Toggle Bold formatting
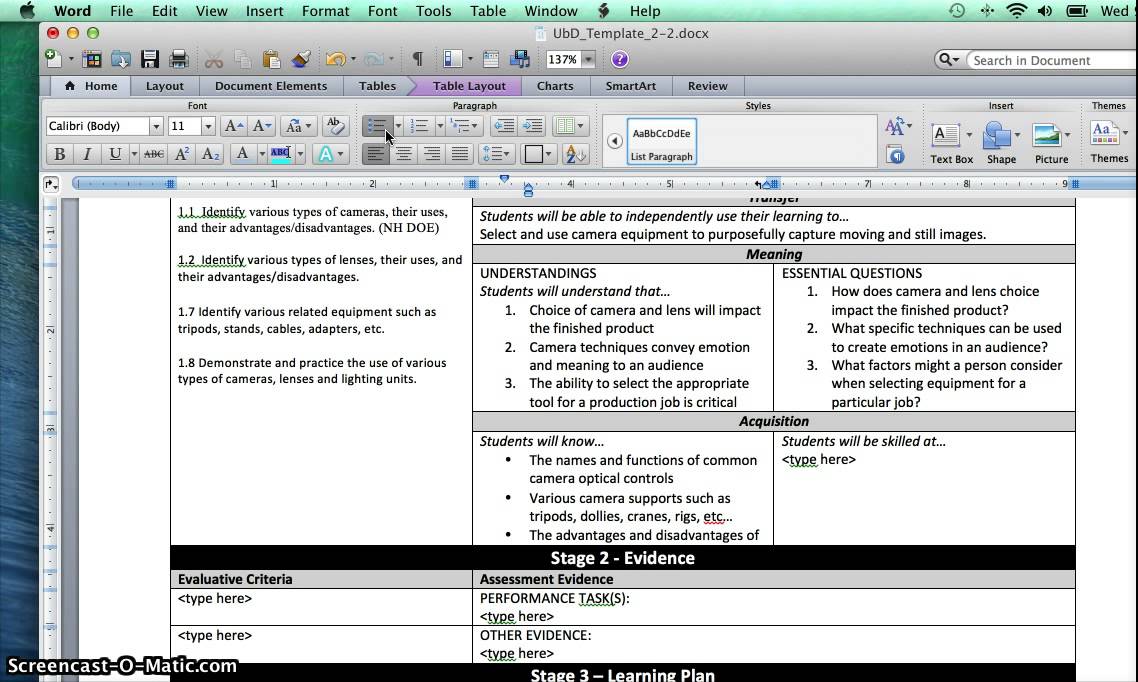Image resolution: width=1138 pixels, height=682 pixels. [60, 154]
